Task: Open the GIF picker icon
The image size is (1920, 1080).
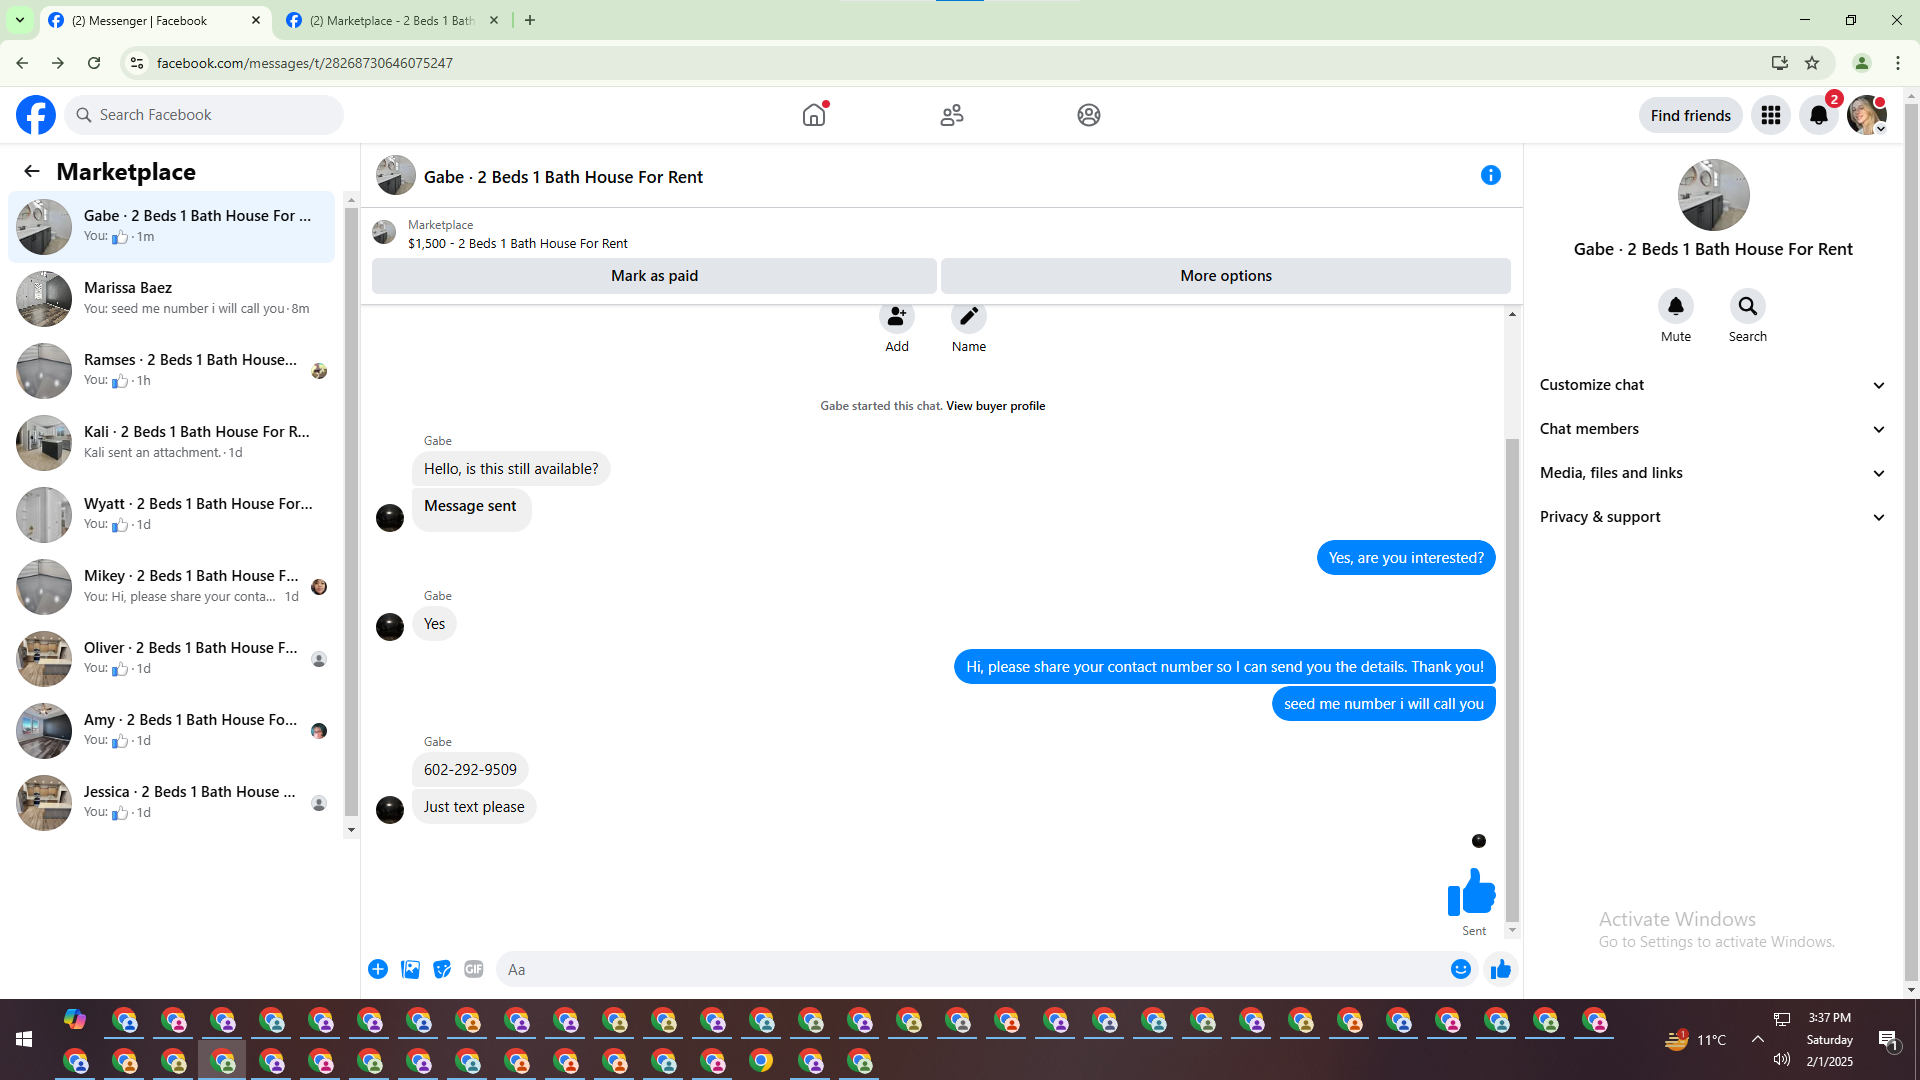Action: (x=474, y=969)
